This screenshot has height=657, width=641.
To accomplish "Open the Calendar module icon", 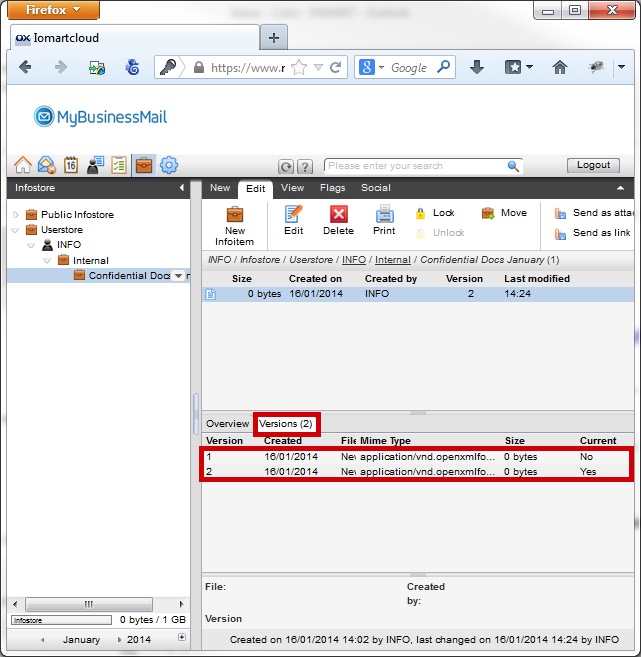I will coord(71,165).
